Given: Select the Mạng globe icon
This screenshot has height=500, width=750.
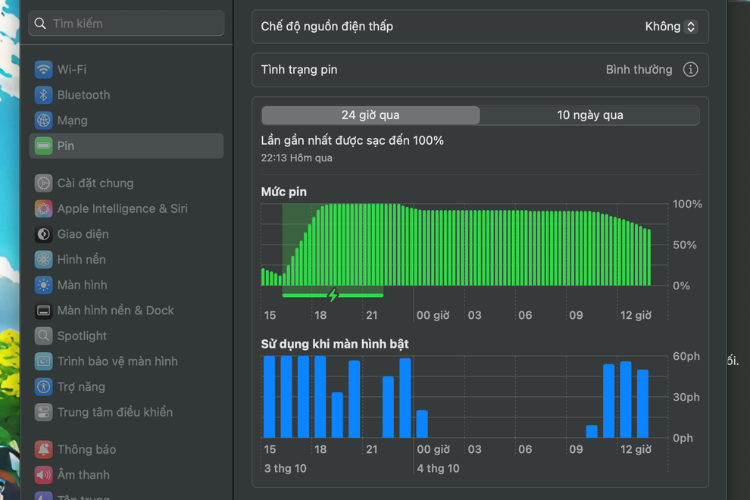Looking at the screenshot, I should [44, 120].
